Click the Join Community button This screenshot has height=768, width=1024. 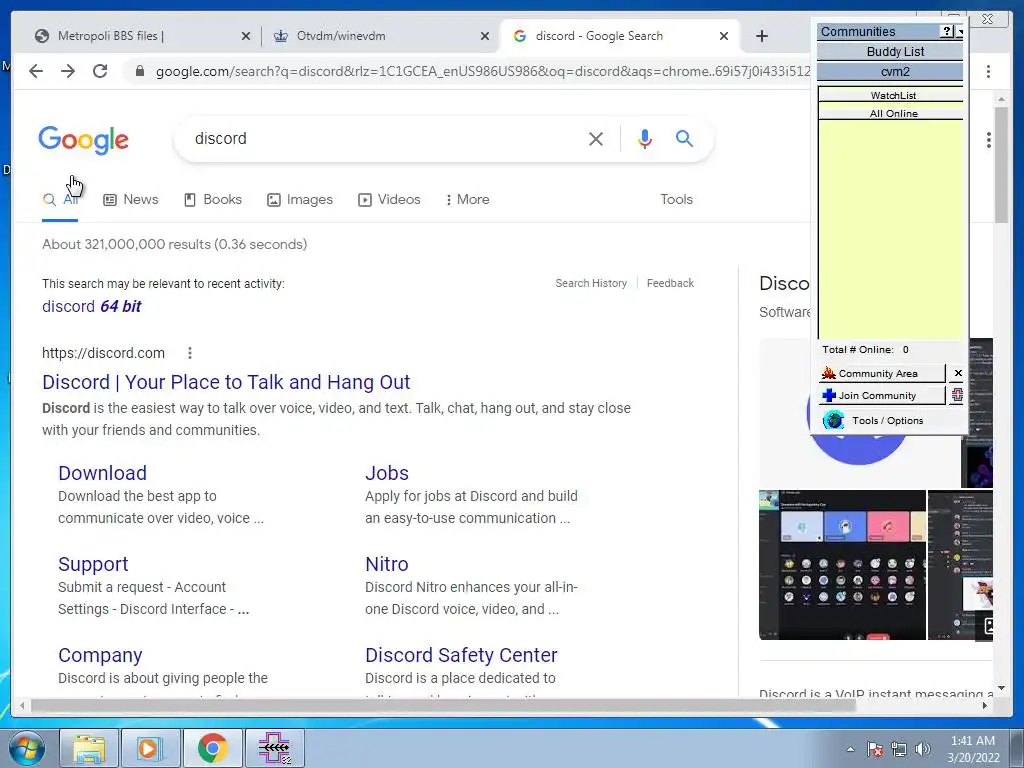click(881, 396)
